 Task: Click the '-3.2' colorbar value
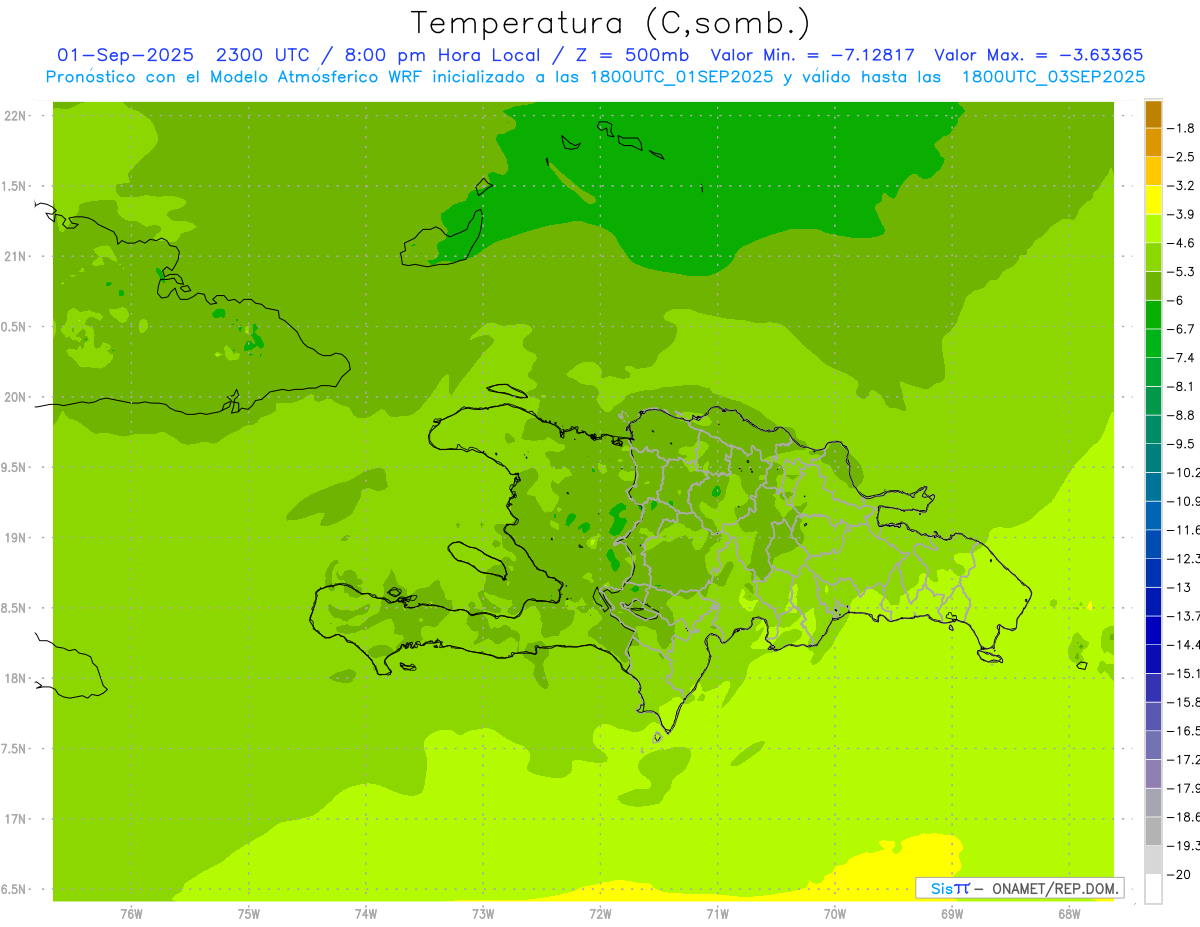click(1181, 186)
